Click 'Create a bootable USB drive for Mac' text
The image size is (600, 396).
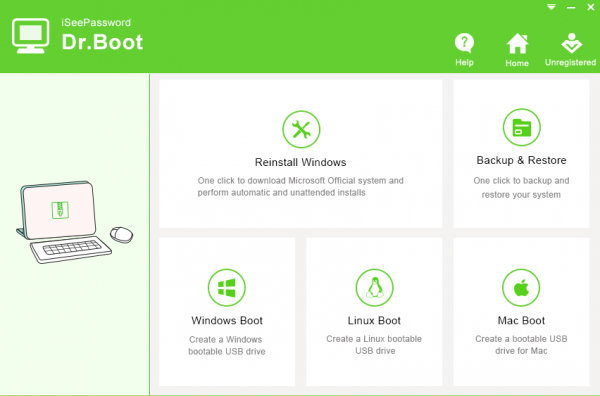tap(521, 345)
